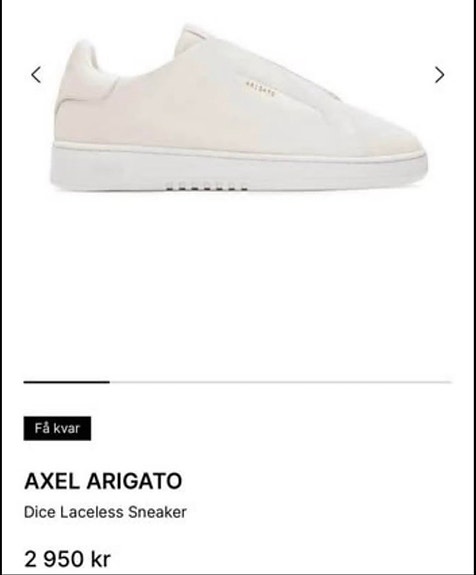The height and width of the screenshot is (575, 476).
Task: Open the AXEL ARIGATO brand link
Action: 103,481
